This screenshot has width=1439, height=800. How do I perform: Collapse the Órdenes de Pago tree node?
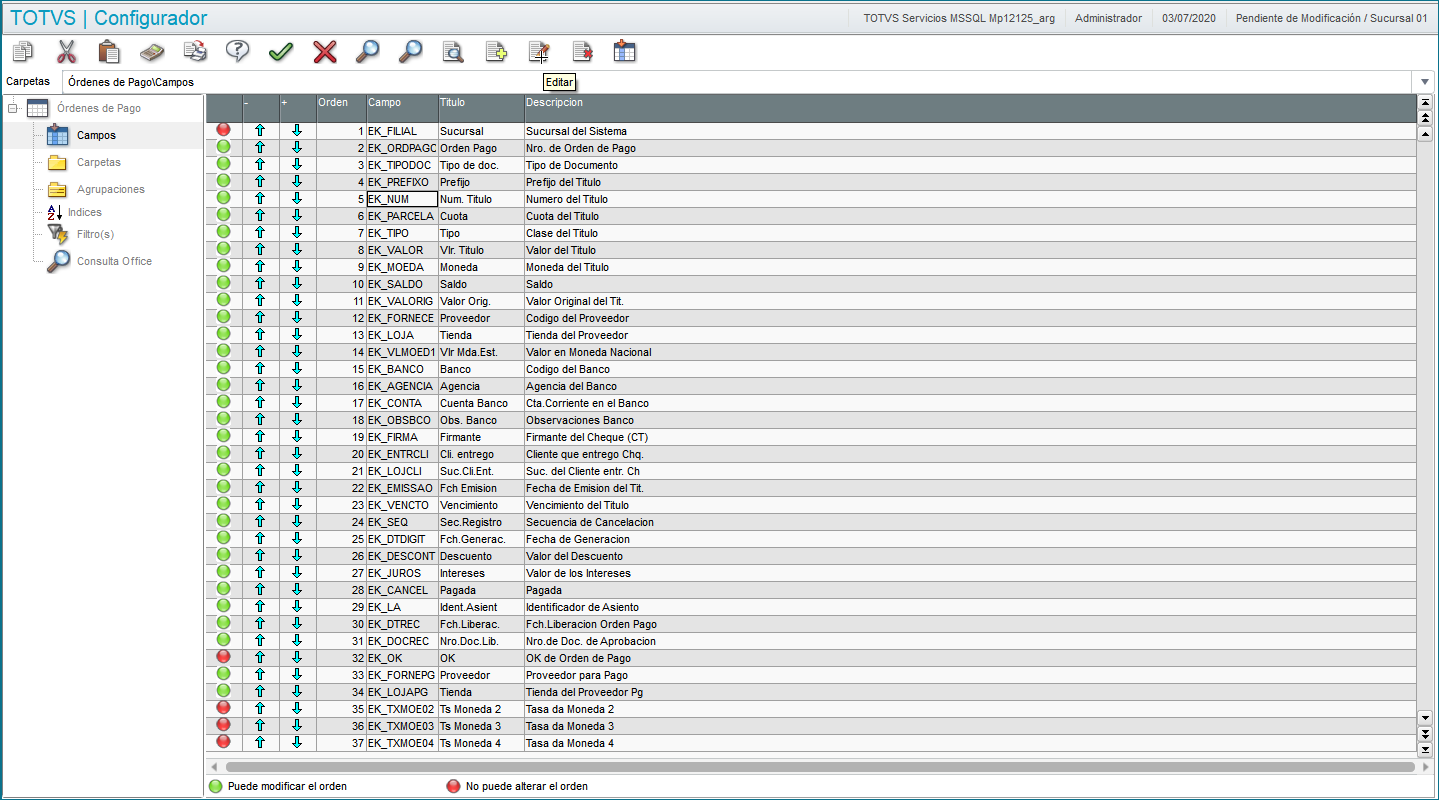[13, 108]
